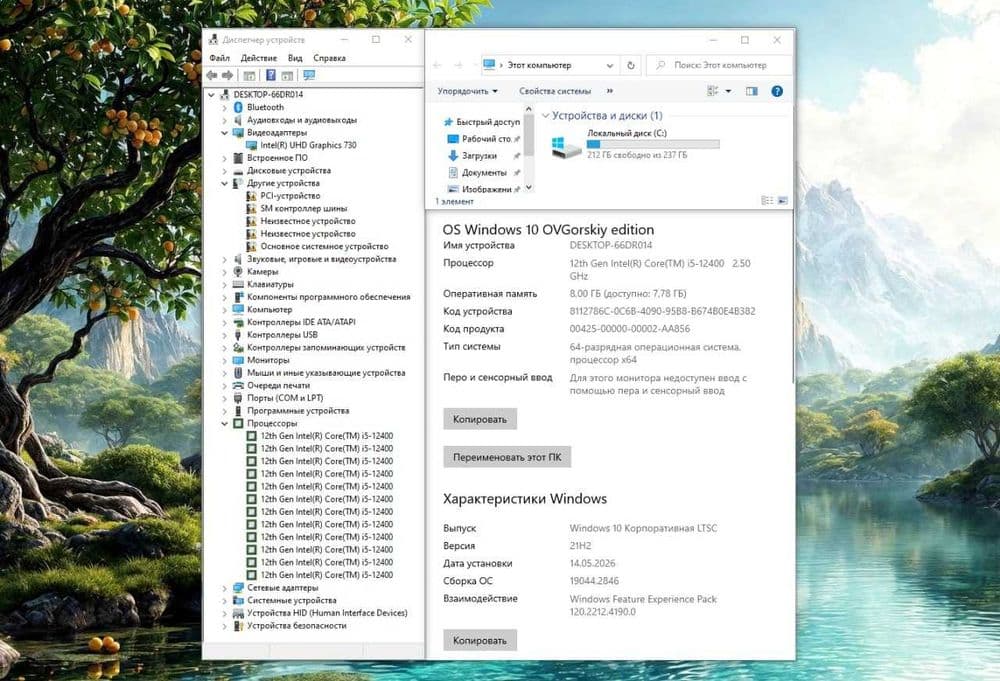The width and height of the screenshot is (1000, 681).
Task: Click the Контроллеры USB icon
Action: (x=239, y=335)
